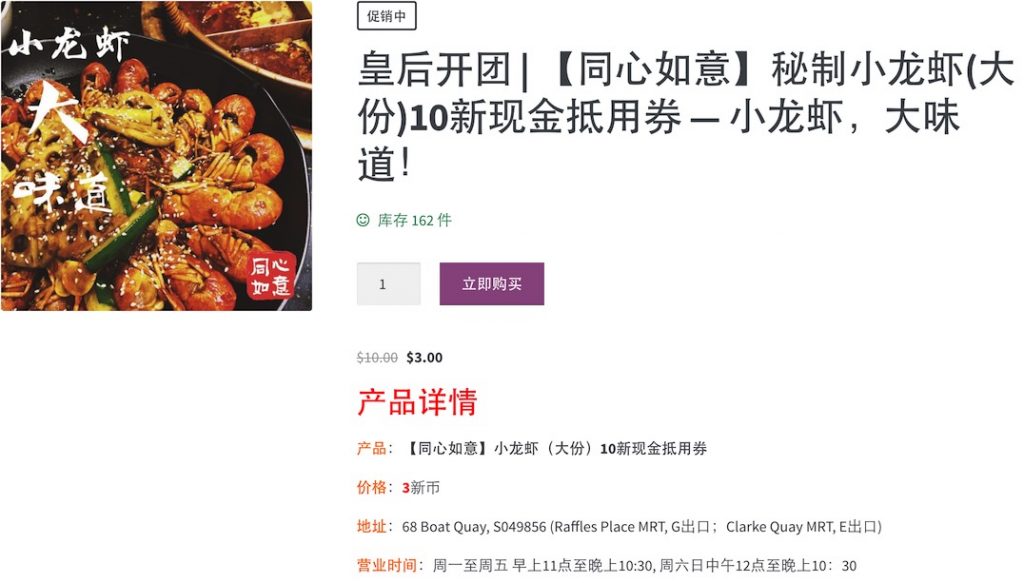Screen dimensions: 1024x583
Task: Click the red 同心如意 stamp logo
Action: click(x=271, y=276)
